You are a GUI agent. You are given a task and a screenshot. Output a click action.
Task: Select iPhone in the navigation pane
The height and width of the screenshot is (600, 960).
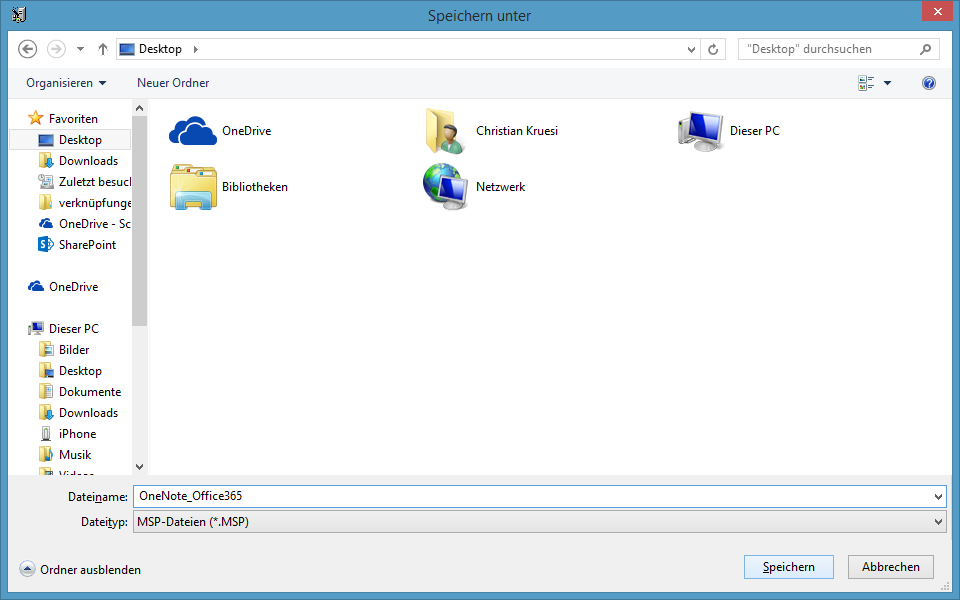click(x=77, y=434)
